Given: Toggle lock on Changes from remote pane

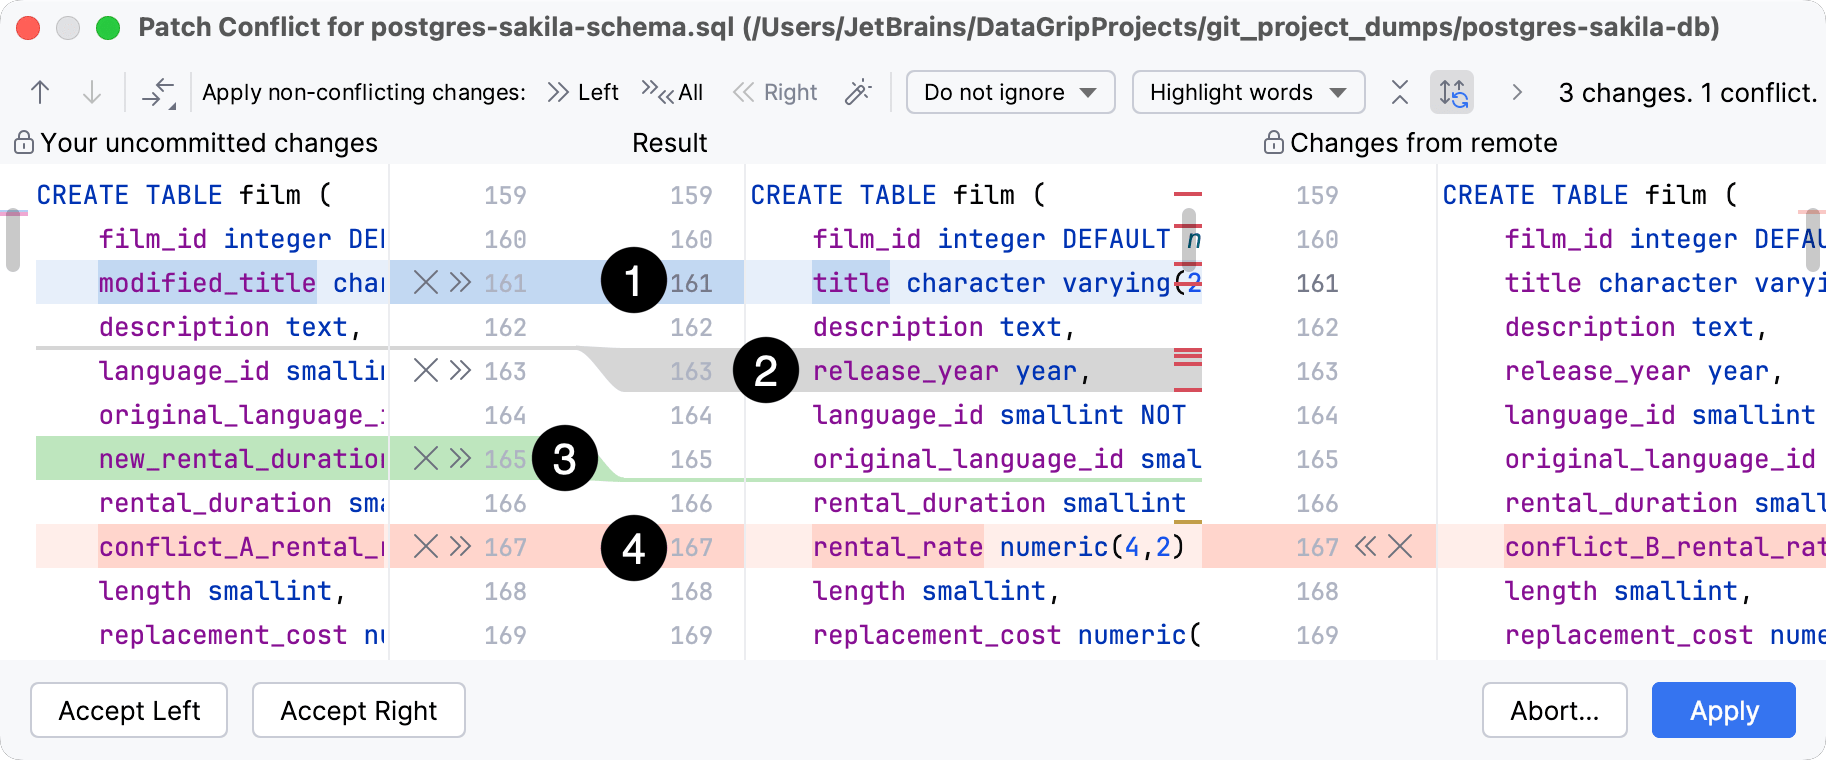Looking at the screenshot, I should pos(1273,143).
